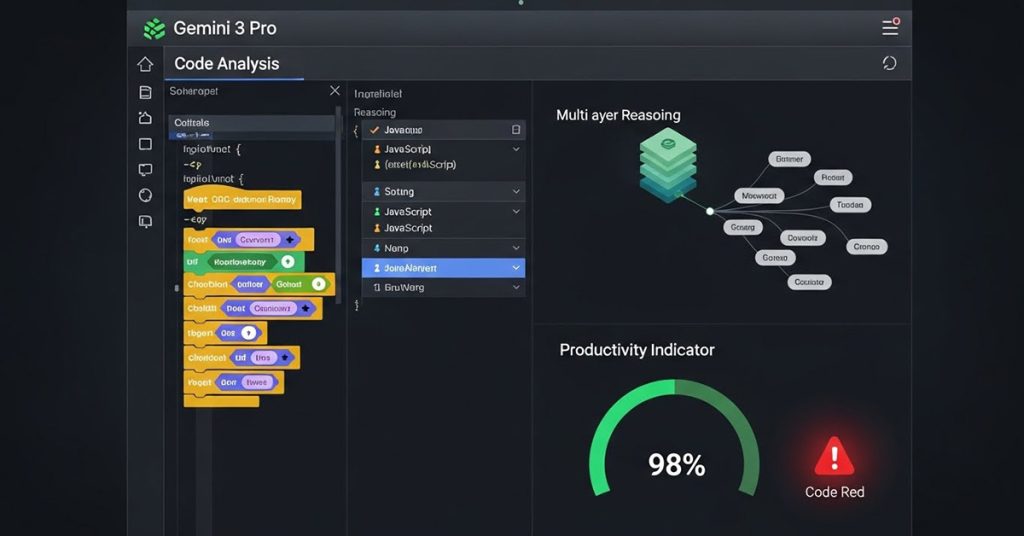This screenshot has width=1024, height=536.
Task: Click the Cranao graph node
Action: 867,246
